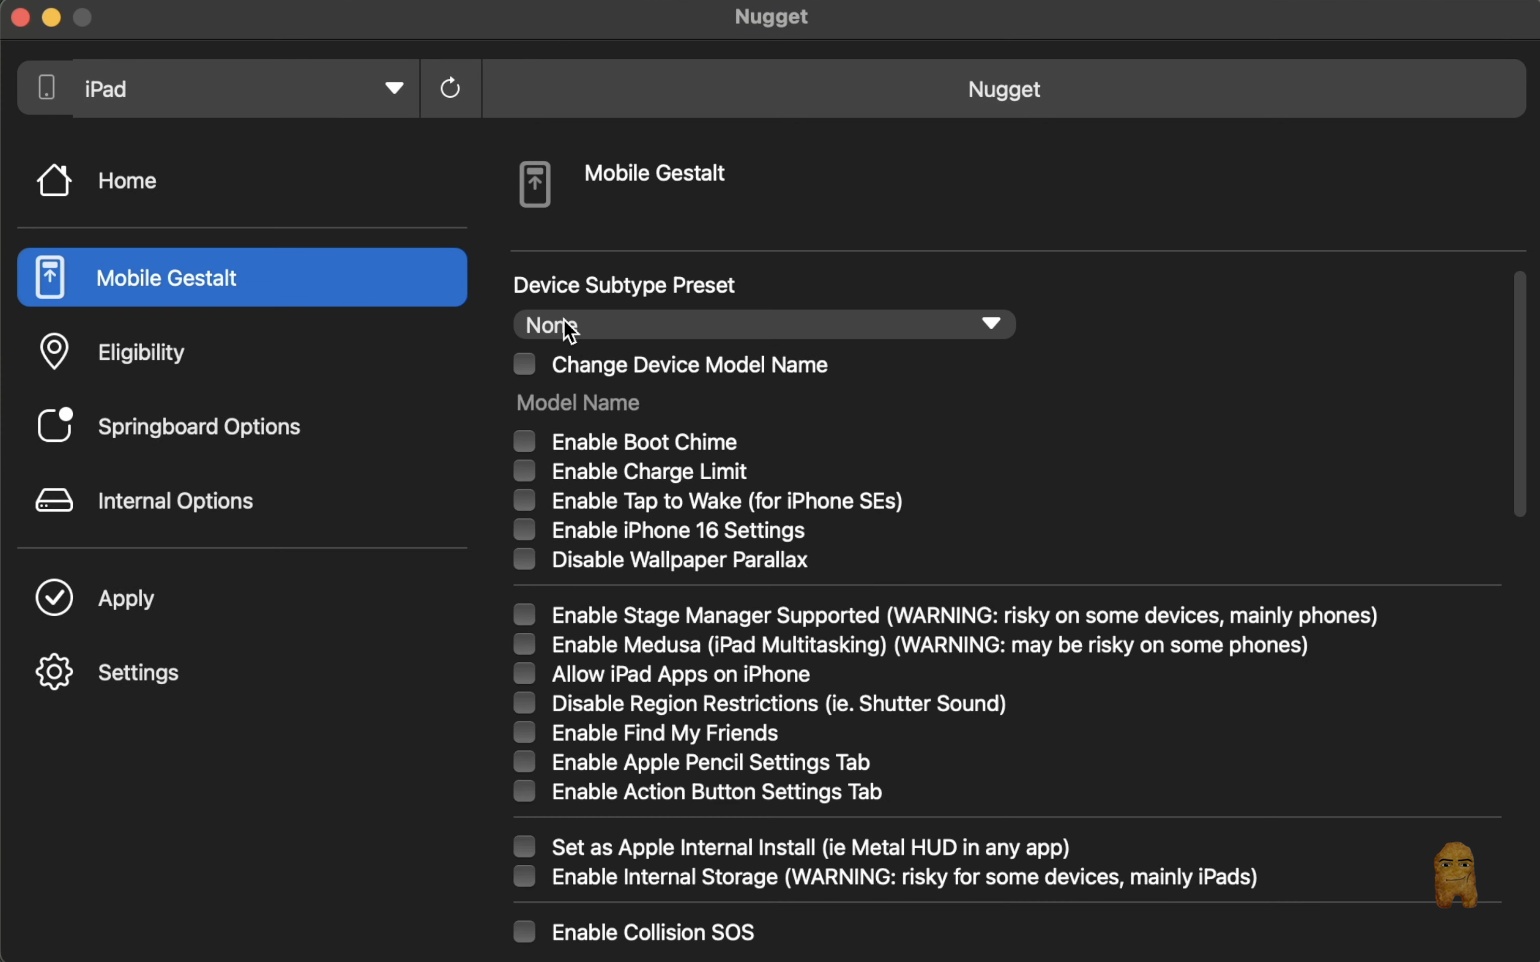Screen dimensions: 1540x962
Task: Click the Eligibility location pin icon
Action: (54, 352)
